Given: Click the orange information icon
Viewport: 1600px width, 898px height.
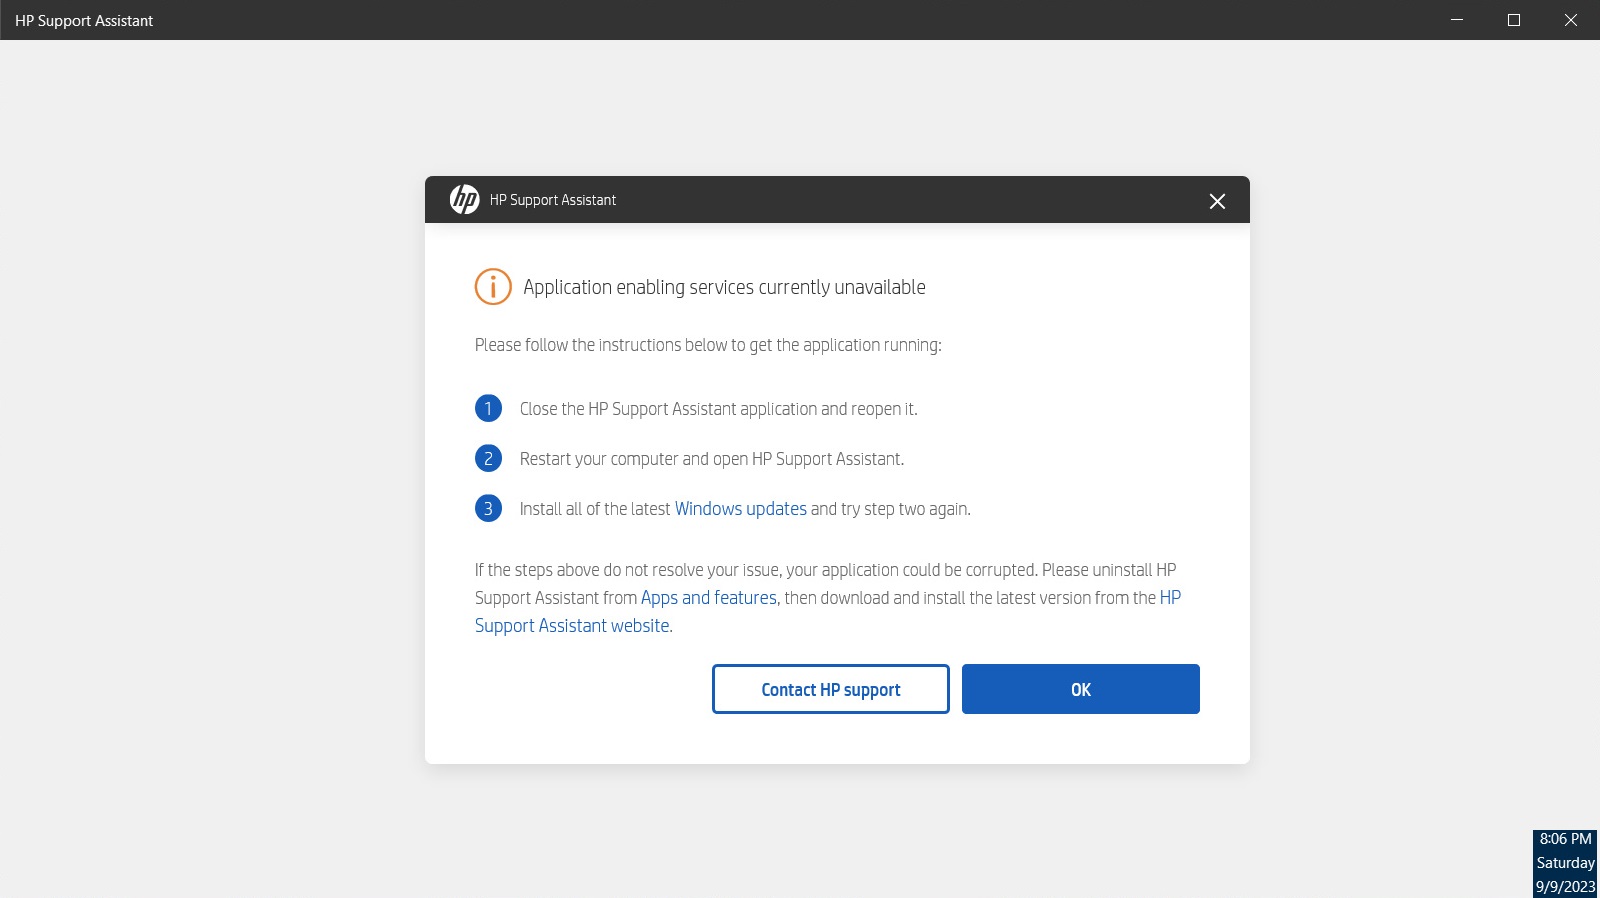Looking at the screenshot, I should [x=493, y=287].
